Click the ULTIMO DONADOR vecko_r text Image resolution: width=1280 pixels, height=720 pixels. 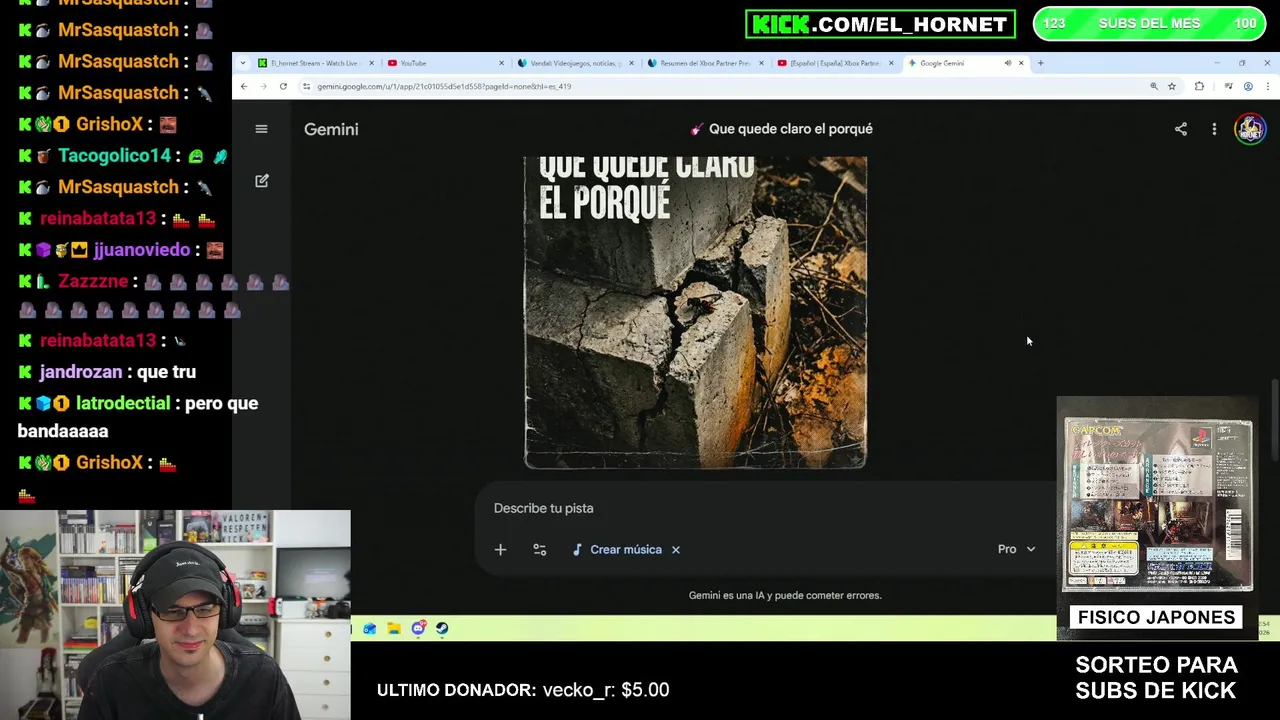523,690
